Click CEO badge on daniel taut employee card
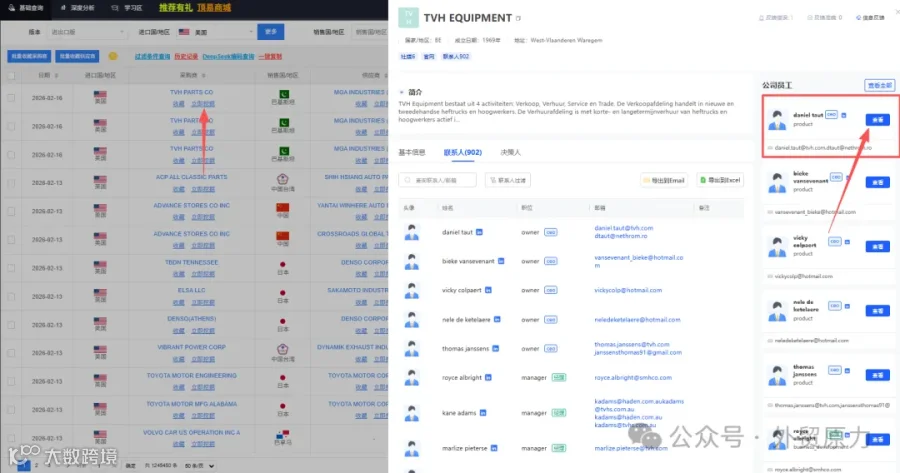 (x=831, y=115)
